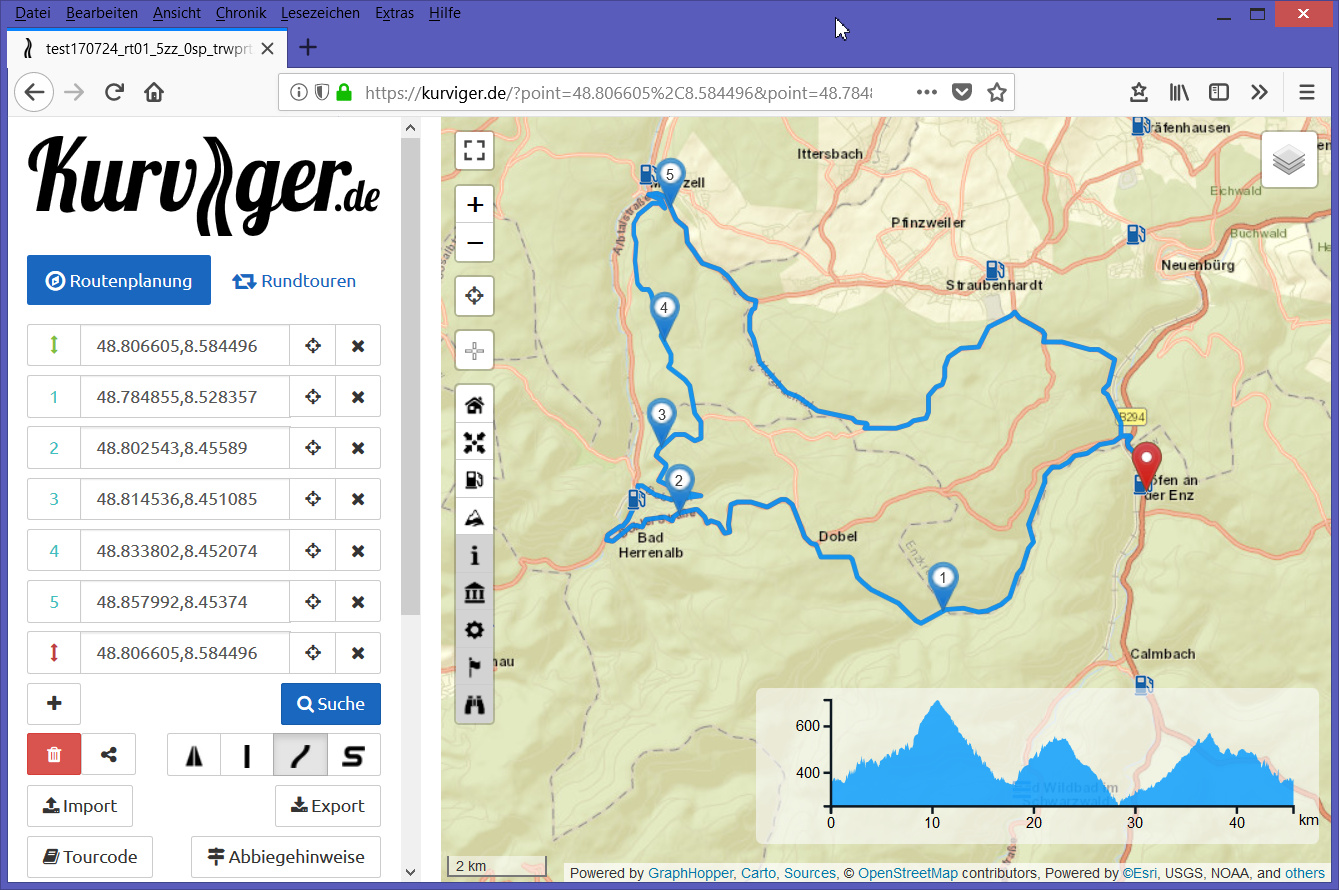1339x890 pixels.
Task: Zoom in on the map
Action: pyautogui.click(x=475, y=205)
